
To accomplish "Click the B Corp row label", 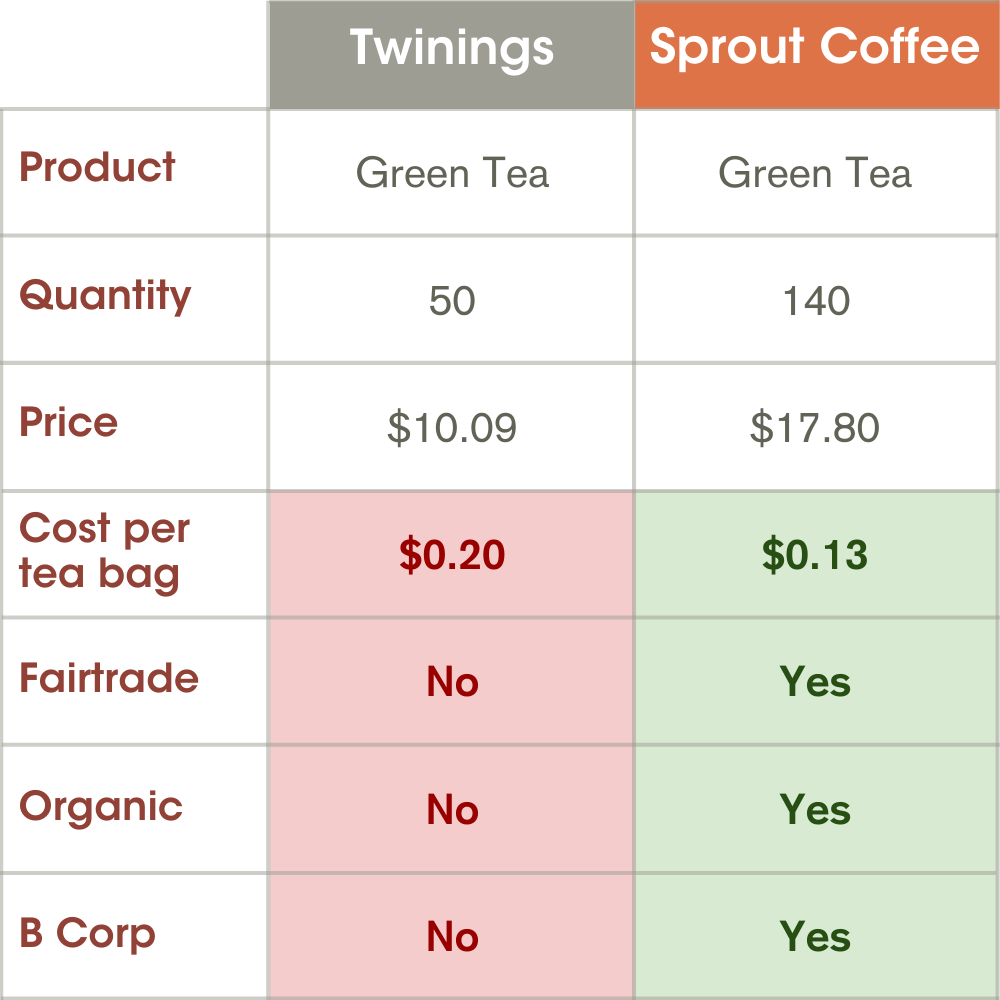I will [x=88, y=934].
